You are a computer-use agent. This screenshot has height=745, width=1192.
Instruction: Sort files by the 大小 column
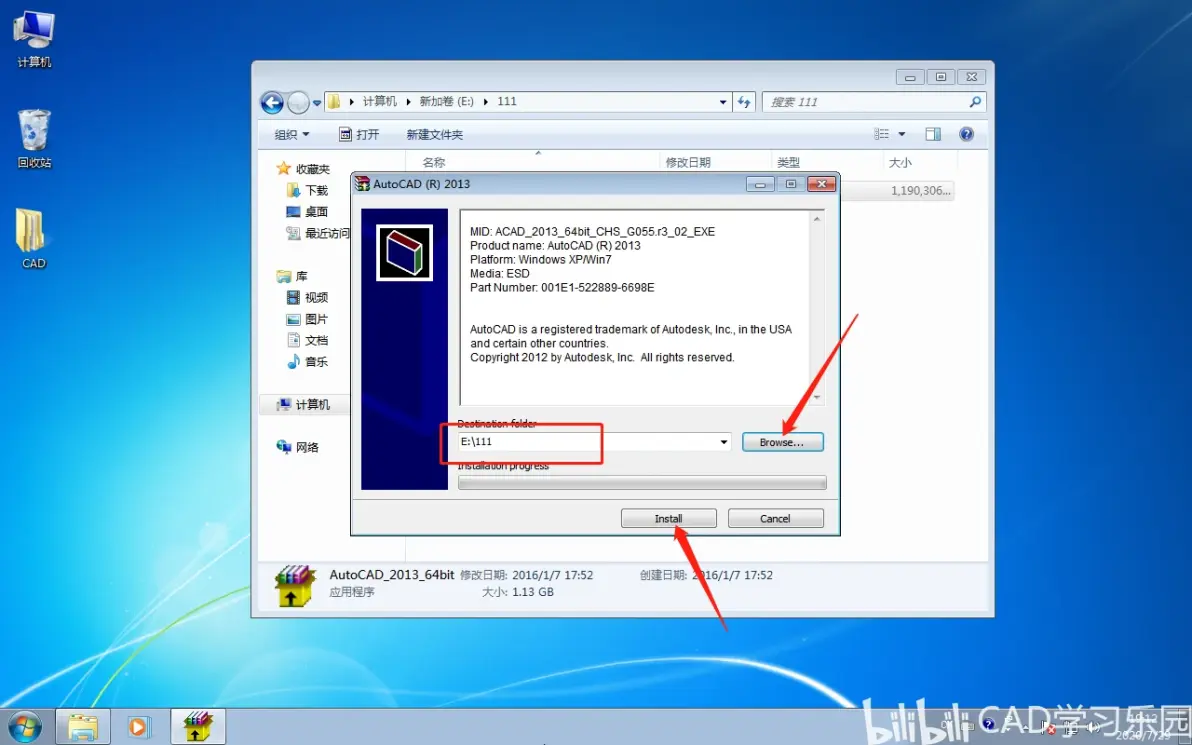900,162
